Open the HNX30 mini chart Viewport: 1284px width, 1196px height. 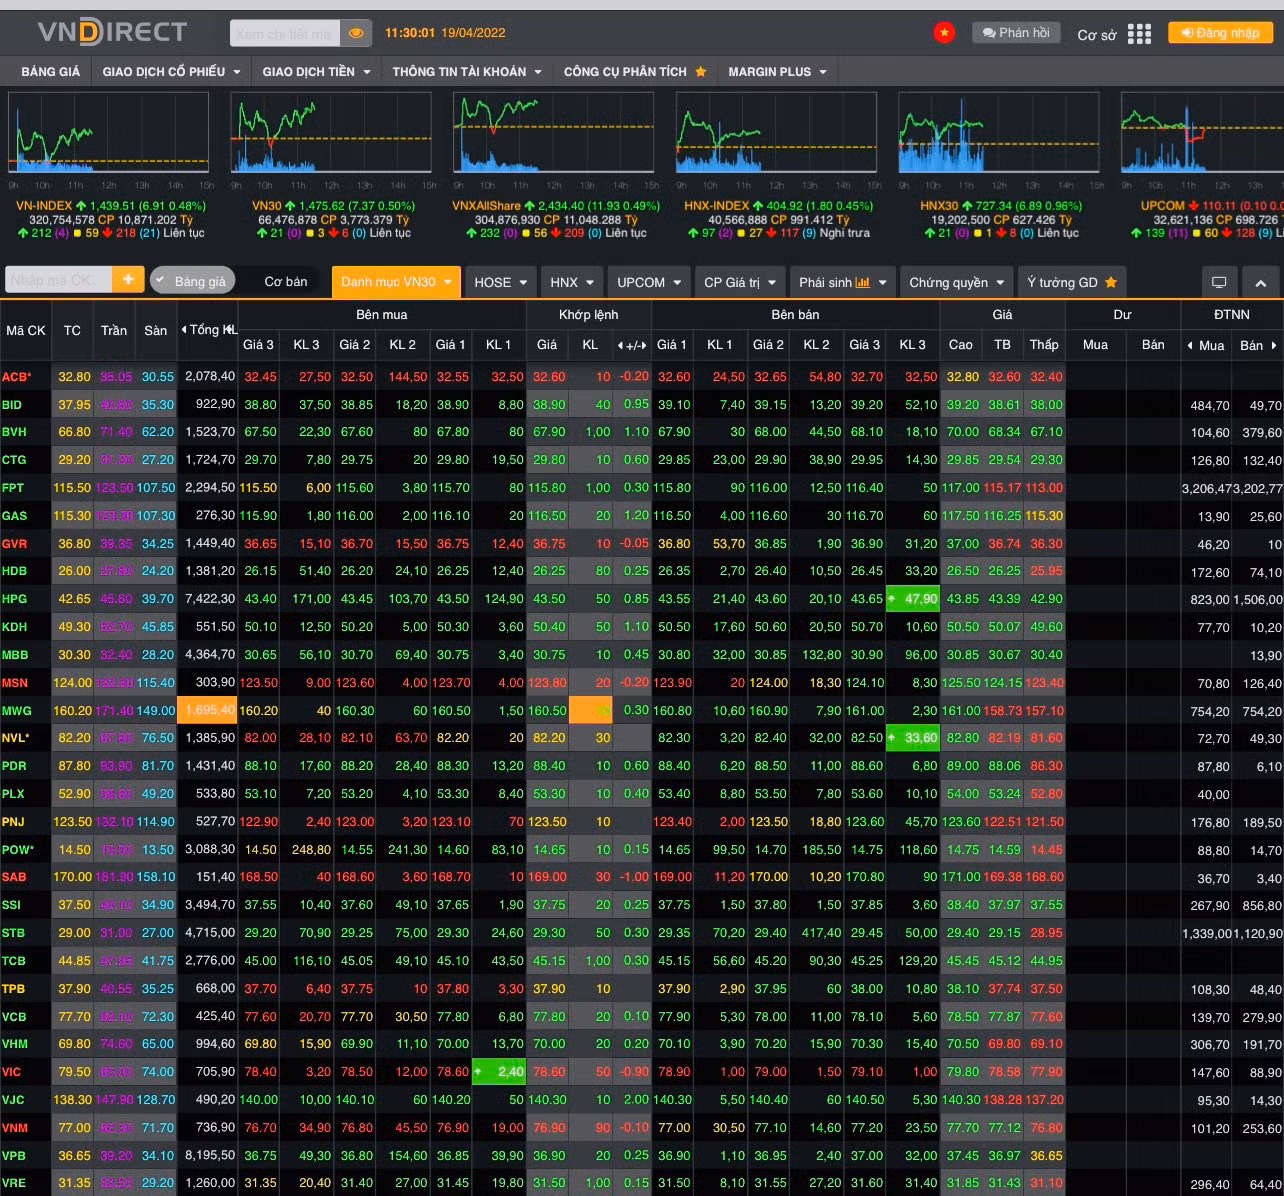pos(998,132)
